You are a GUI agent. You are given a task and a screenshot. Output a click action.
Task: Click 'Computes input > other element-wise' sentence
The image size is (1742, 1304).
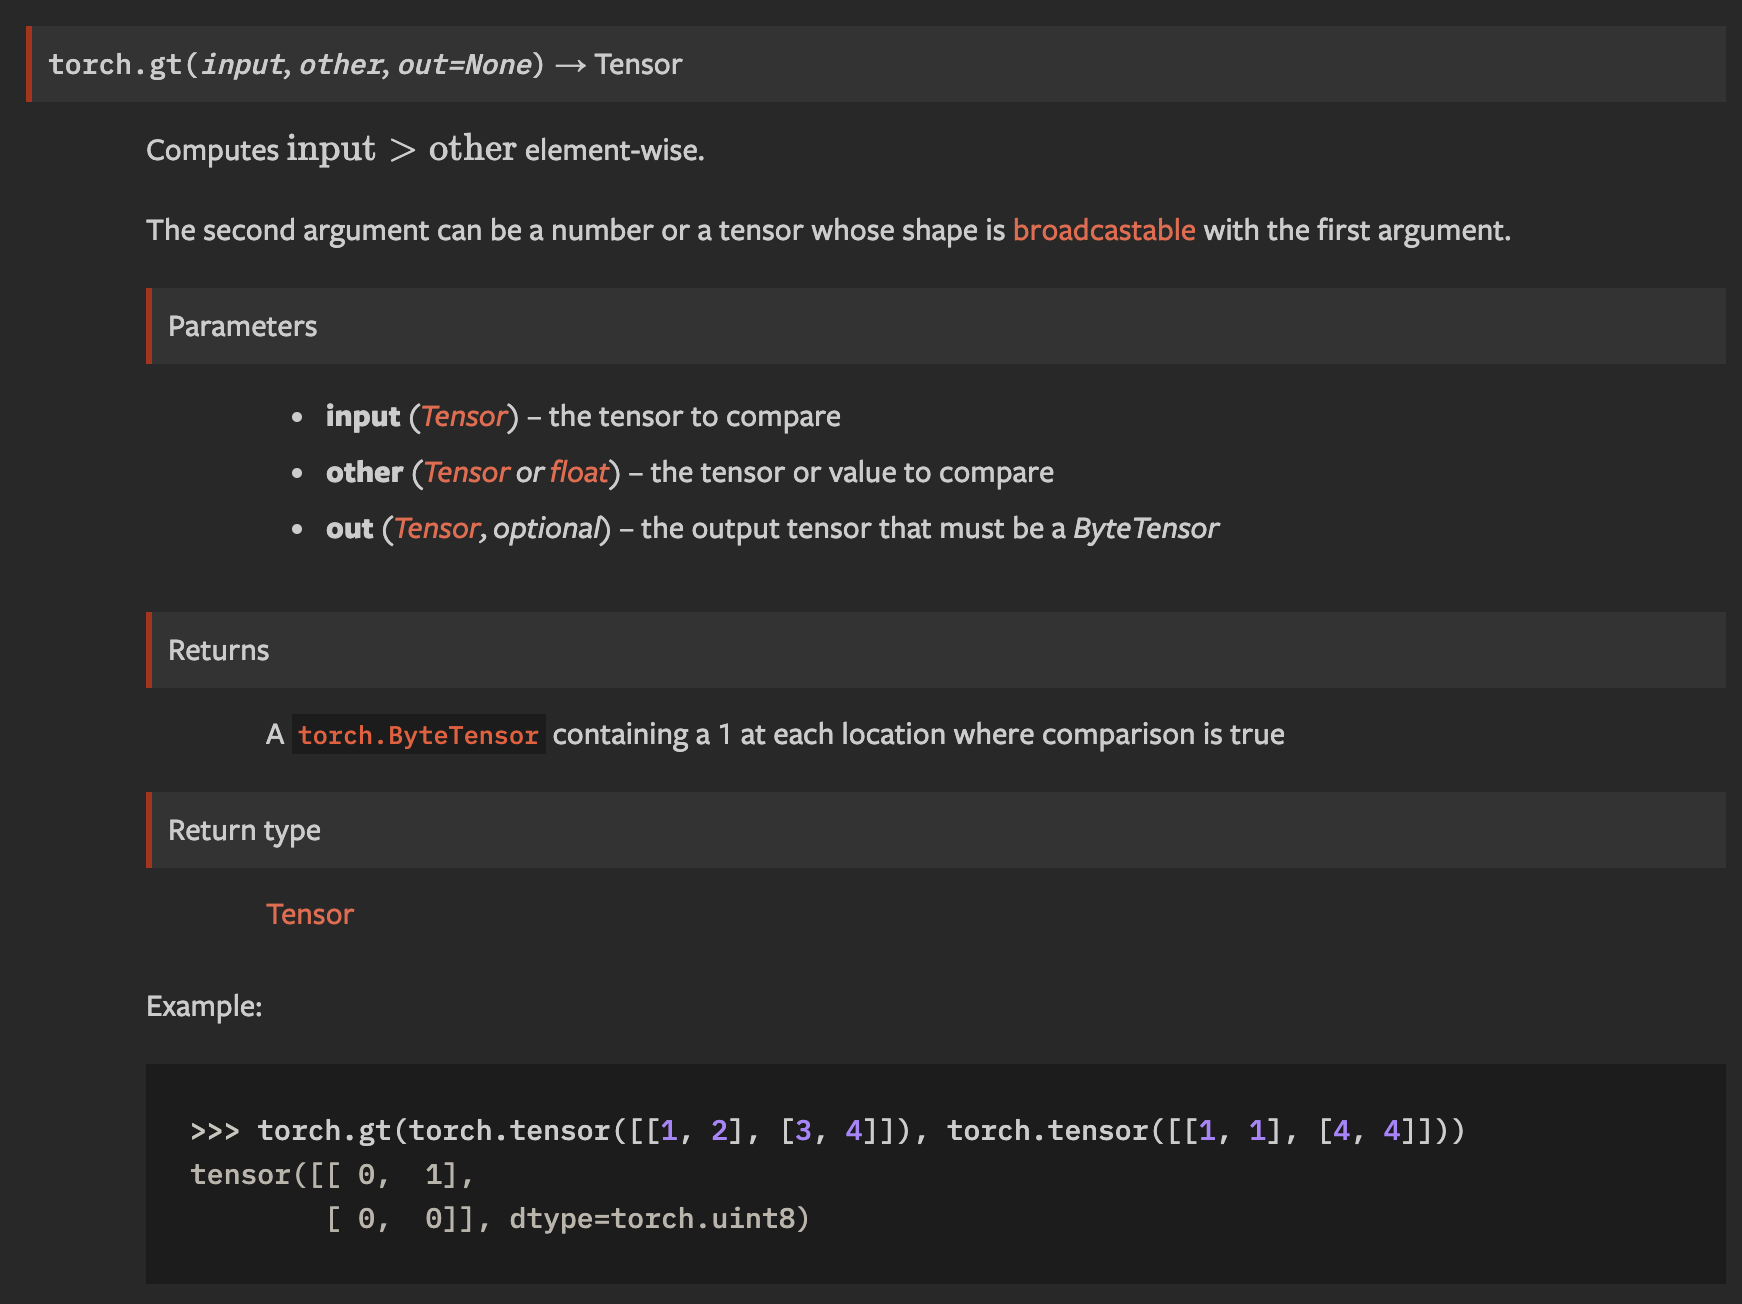pos(425,149)
